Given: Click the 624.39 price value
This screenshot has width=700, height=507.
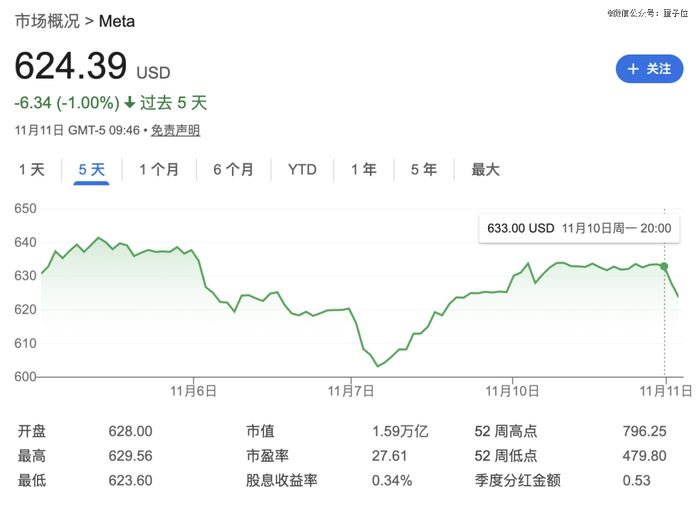Looking at the screenshot, I should tap(71, 66).
